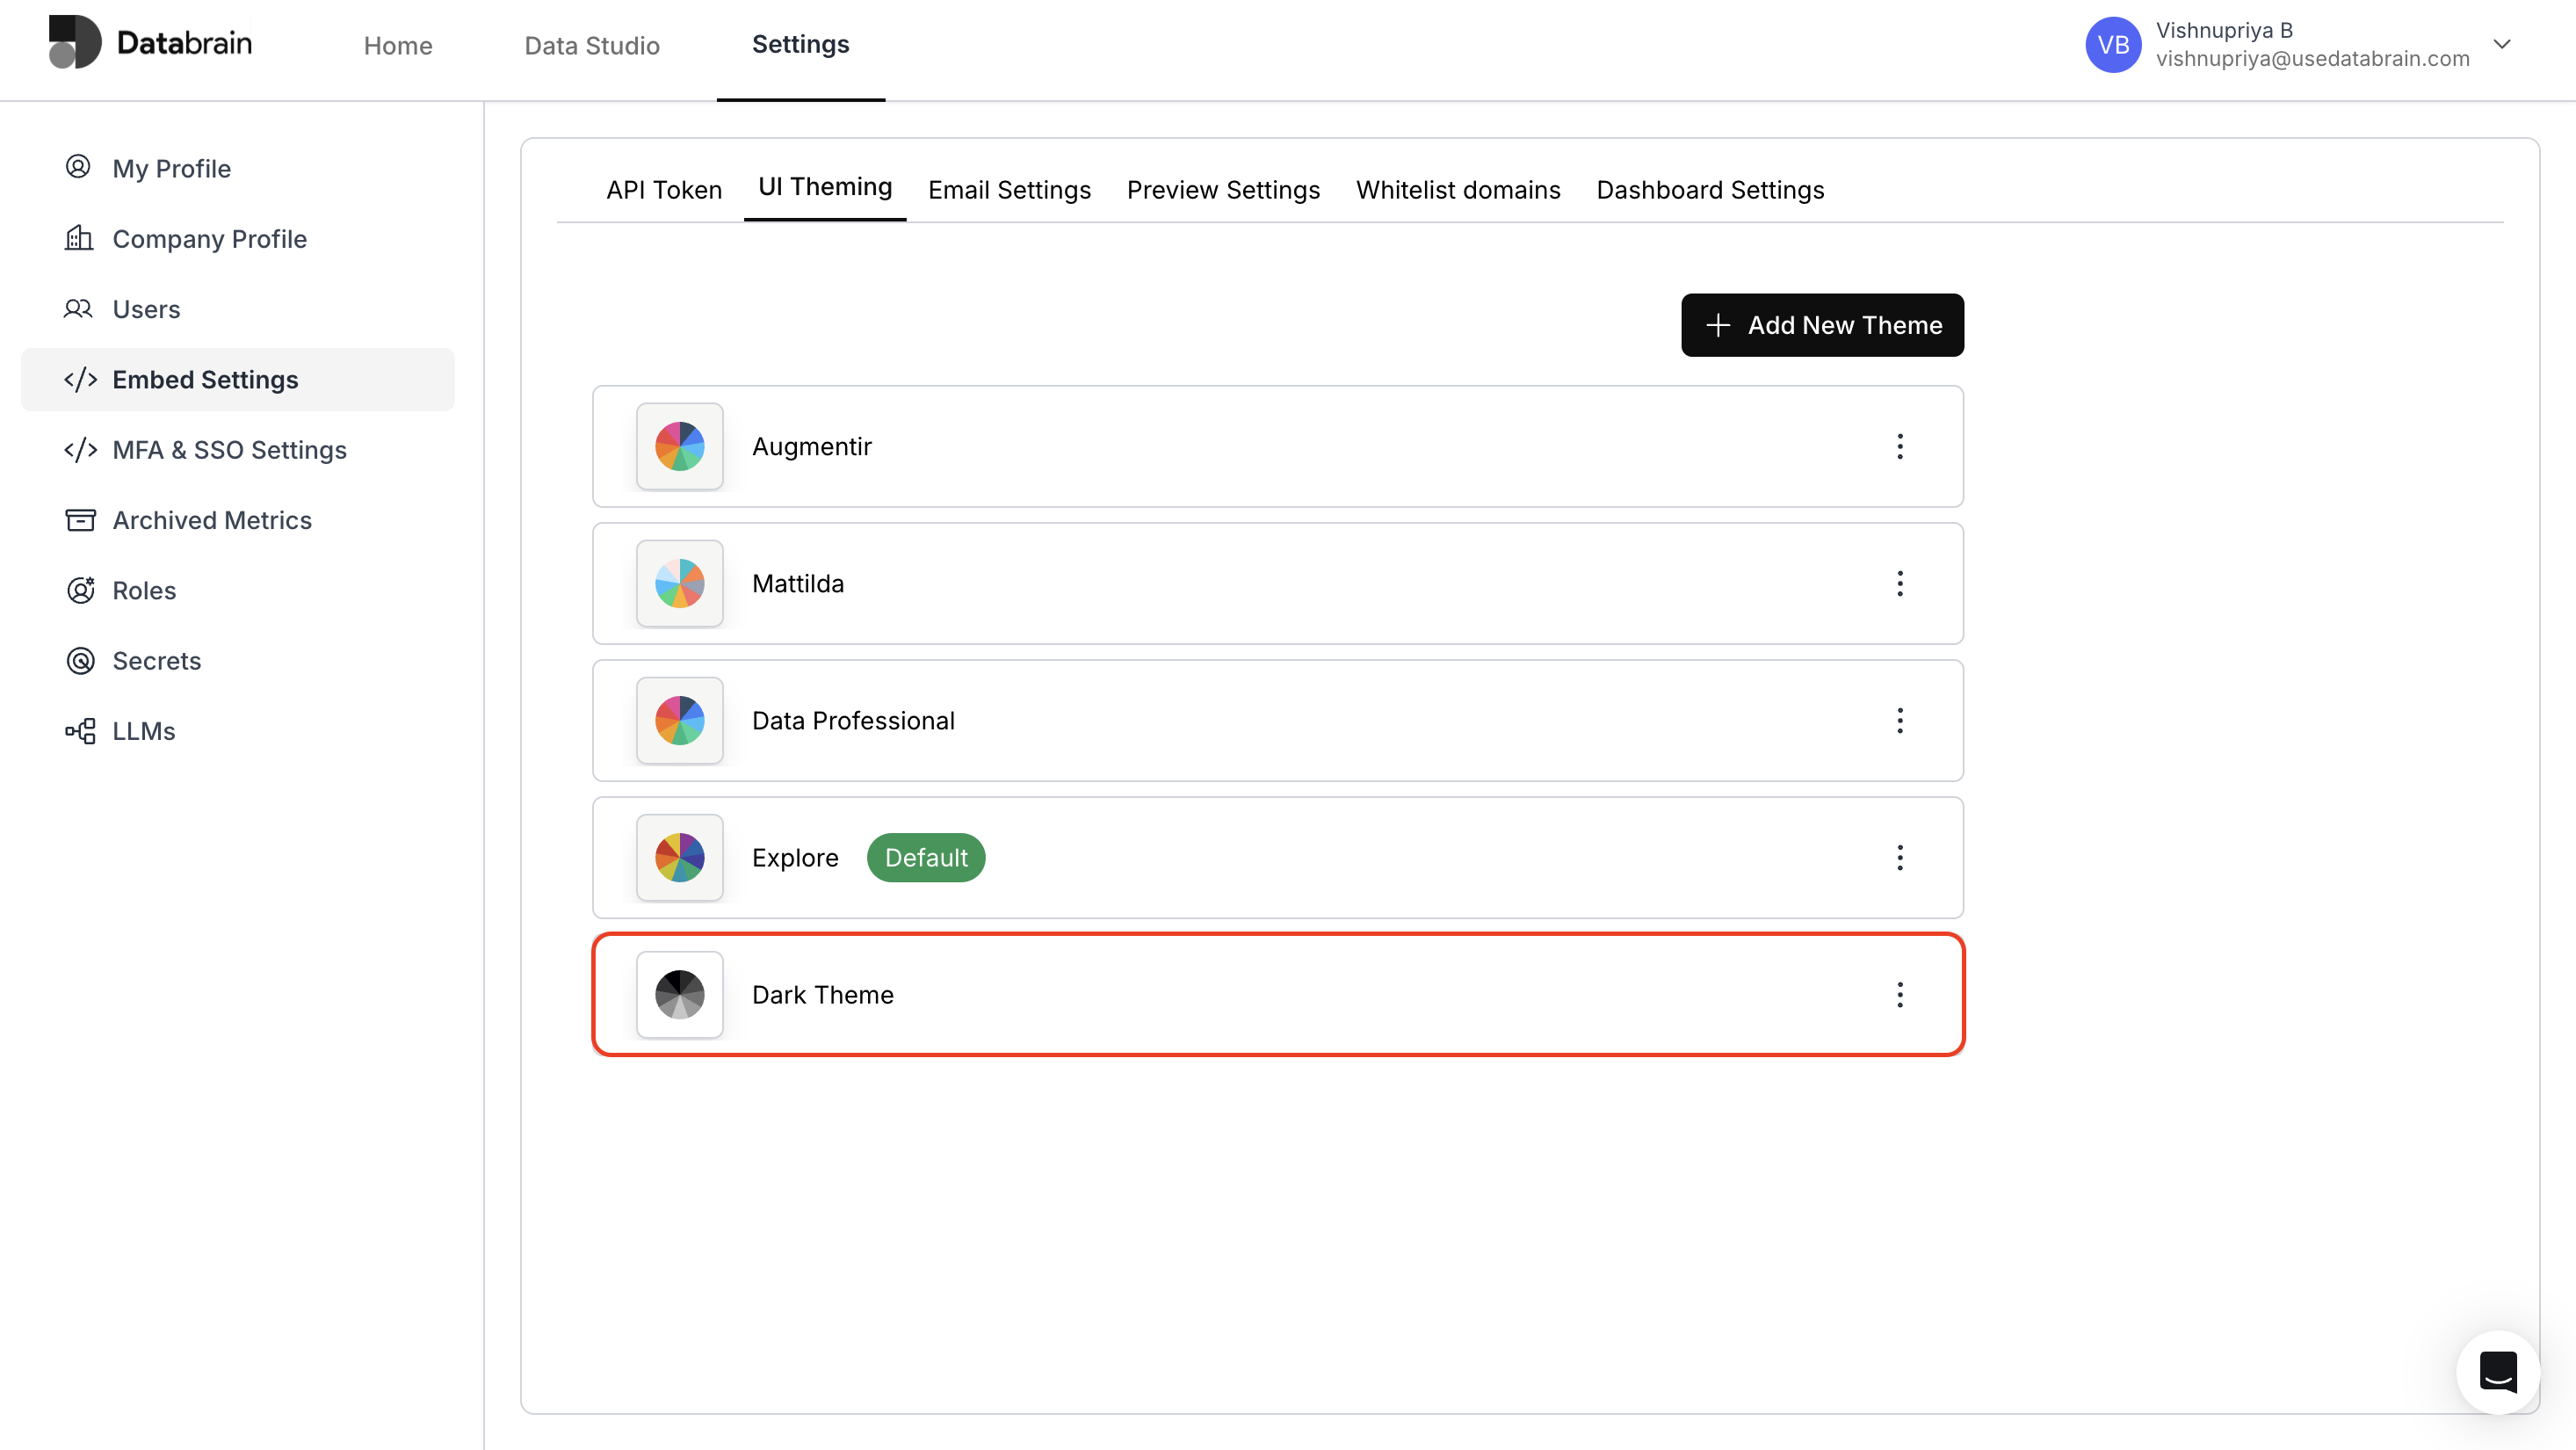Expand the user account dropdown chevron
2576x1450 pixels.
pos(2502,44)
